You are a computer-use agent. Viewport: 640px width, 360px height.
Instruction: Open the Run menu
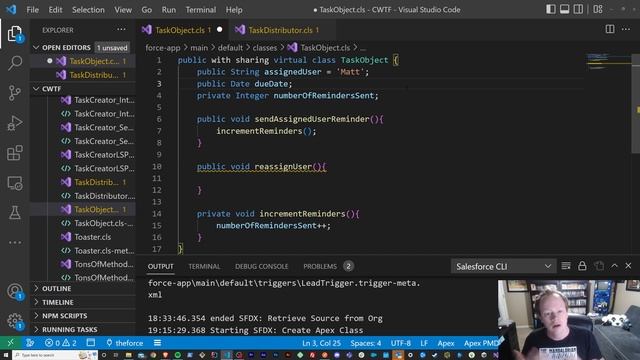pyautogui.click(x=169, y=10)
